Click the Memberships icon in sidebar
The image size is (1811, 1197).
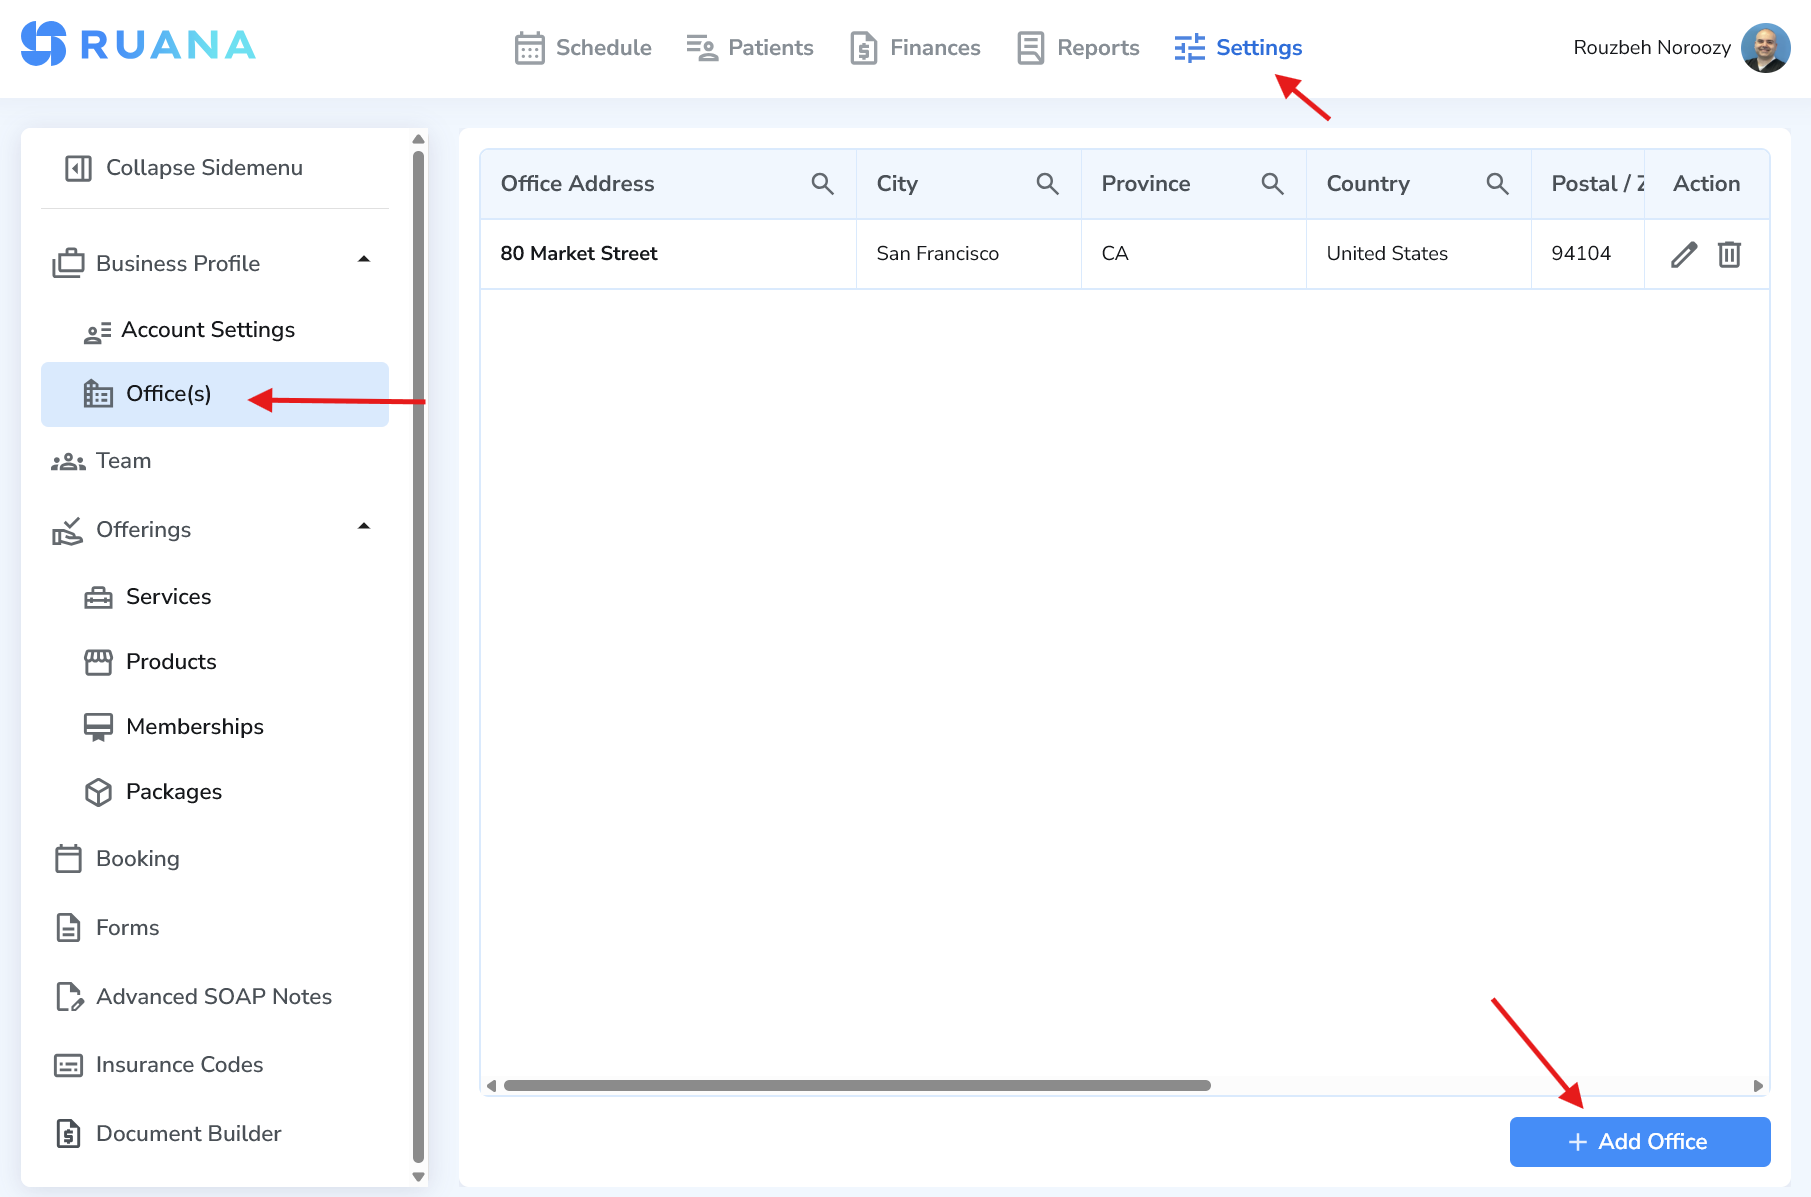pyautogui.click(x=97, y=726)
